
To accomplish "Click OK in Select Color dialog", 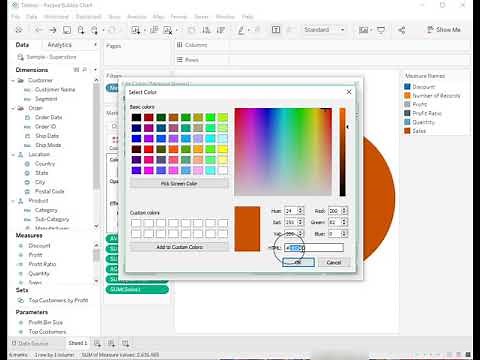I will pos(298,262).
